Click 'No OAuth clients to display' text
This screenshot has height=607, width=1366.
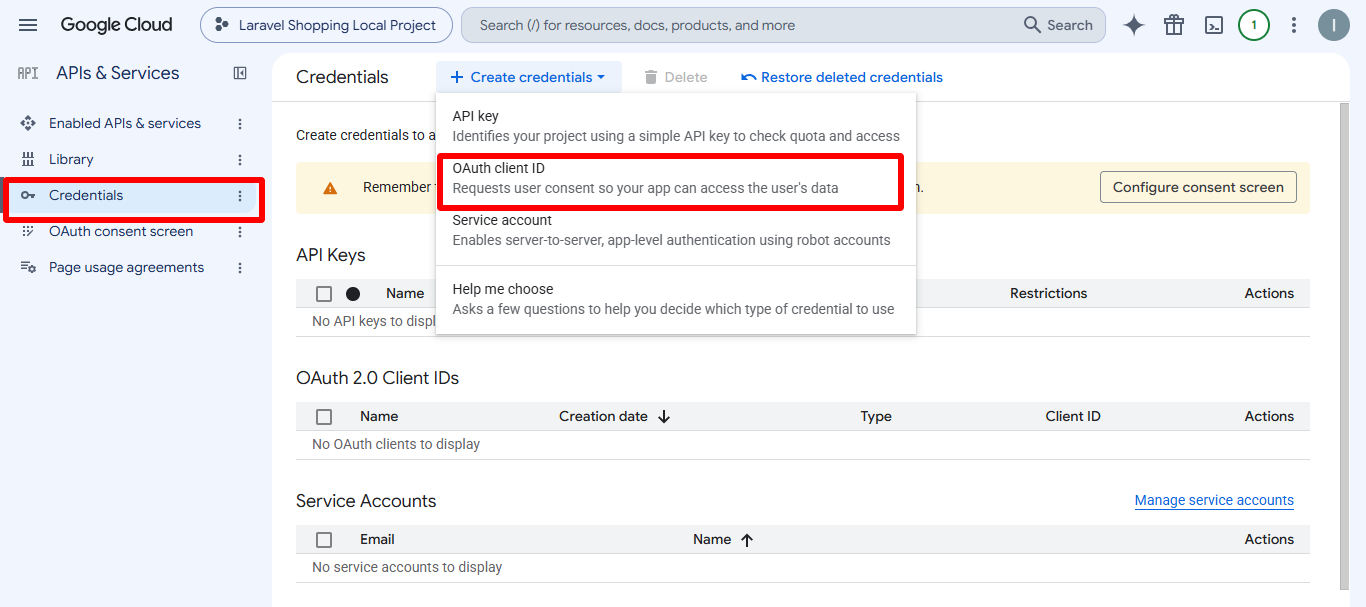coord(396,444)
